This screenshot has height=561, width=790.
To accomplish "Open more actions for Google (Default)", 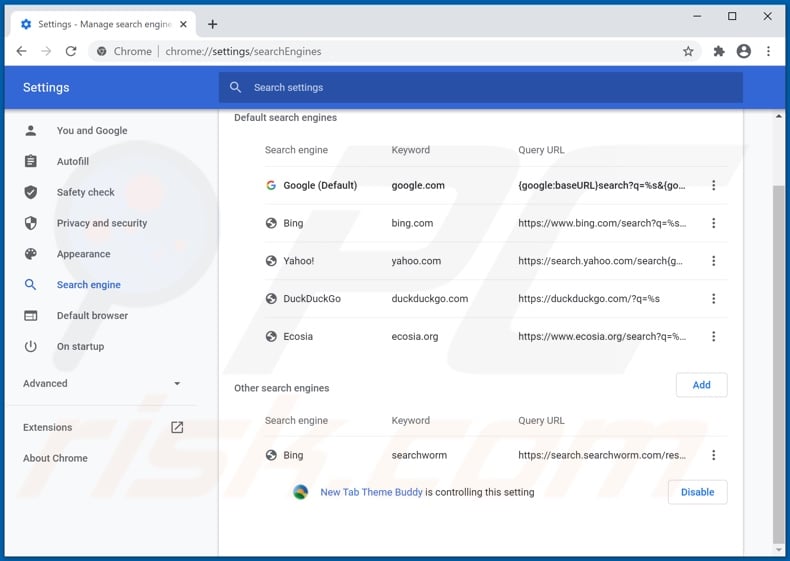I will 713,185.
